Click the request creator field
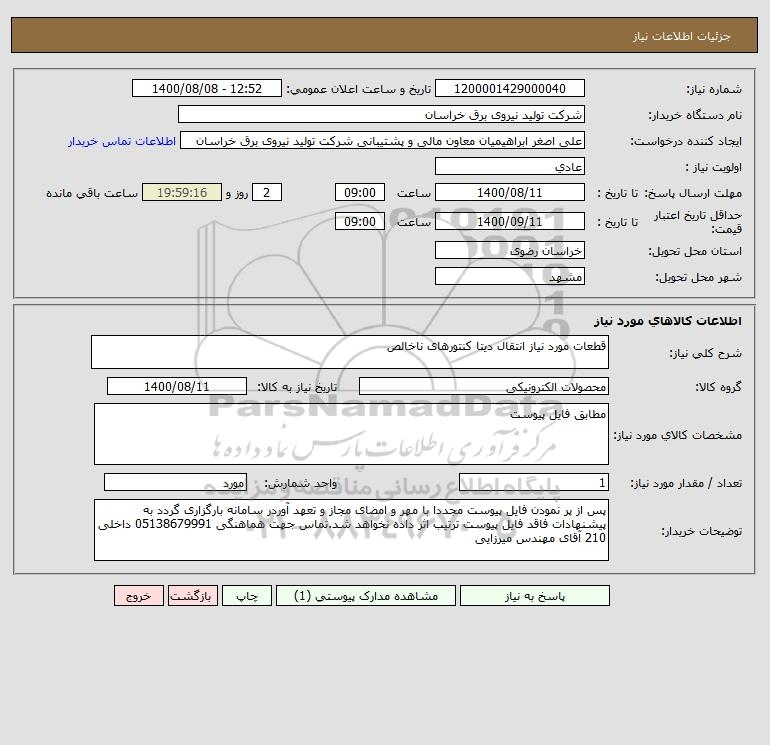This screenshot has height=745, width=770. tap(383, 140)
